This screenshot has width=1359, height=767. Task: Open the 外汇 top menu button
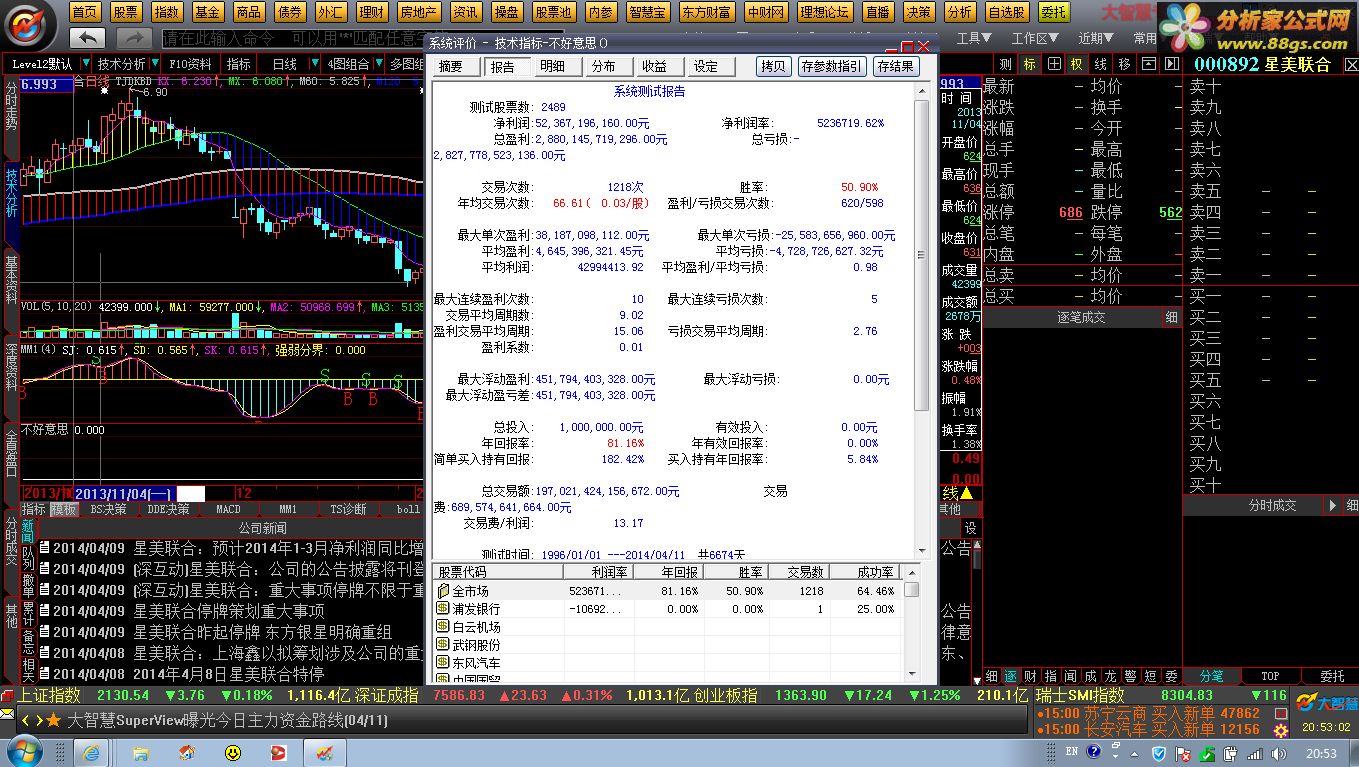[x=330, y=12]
